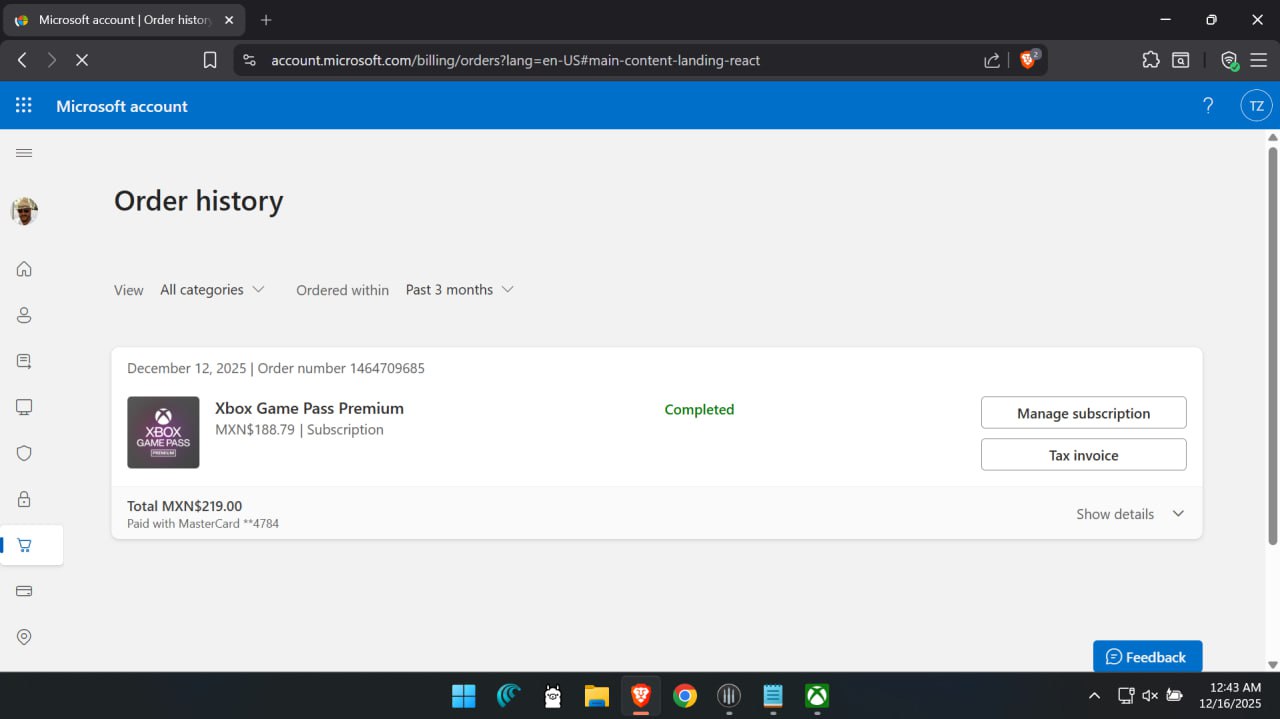Open Brave Shields icon in address bar
This screenshot has height=719, width=1280.
[x=1028, y=60]
